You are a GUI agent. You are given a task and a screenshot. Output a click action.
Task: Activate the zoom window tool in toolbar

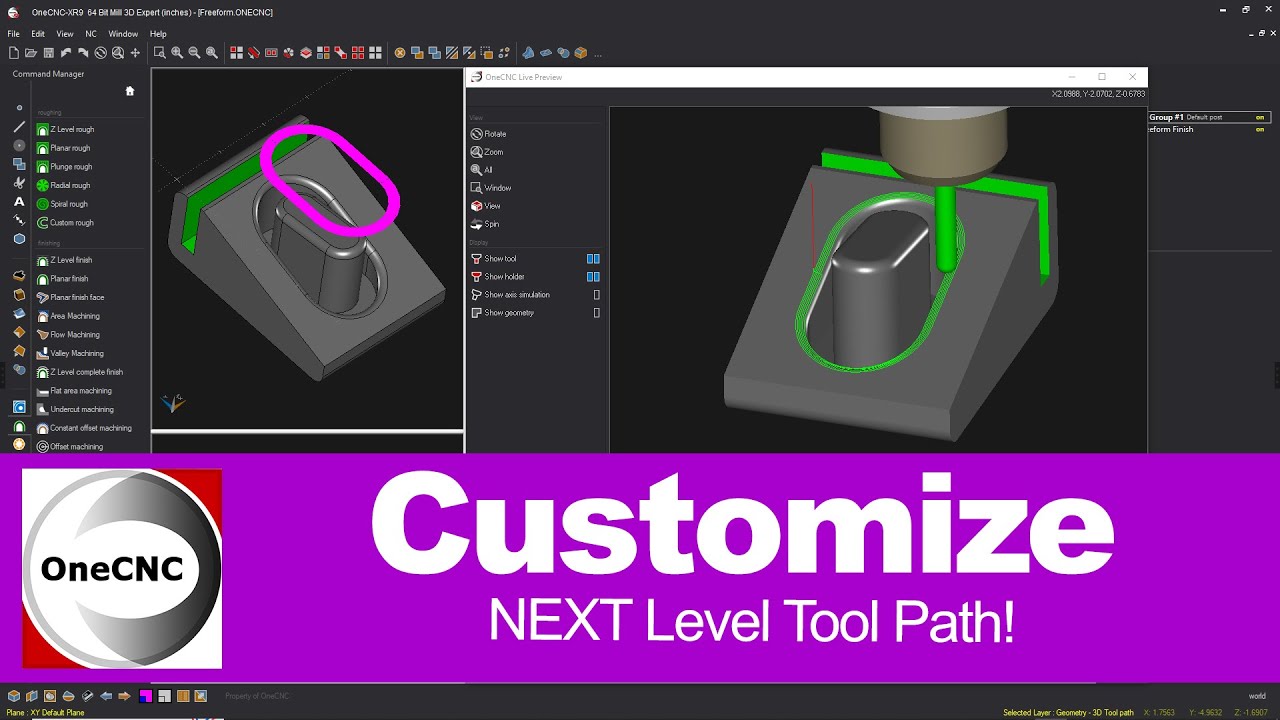tap(159, 53)
